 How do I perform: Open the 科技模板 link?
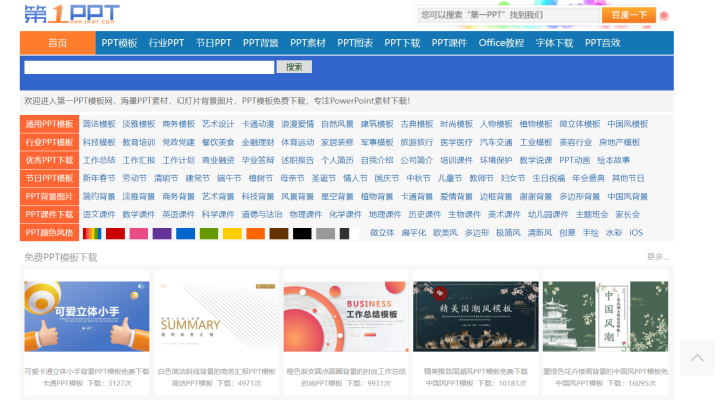click(99, 142)
